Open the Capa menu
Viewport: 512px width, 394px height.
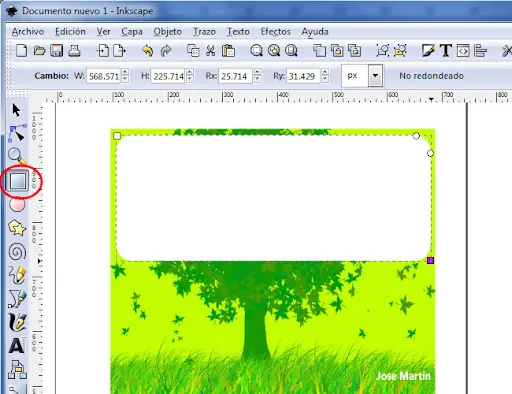pyautogui.click(x=132, y=32)
